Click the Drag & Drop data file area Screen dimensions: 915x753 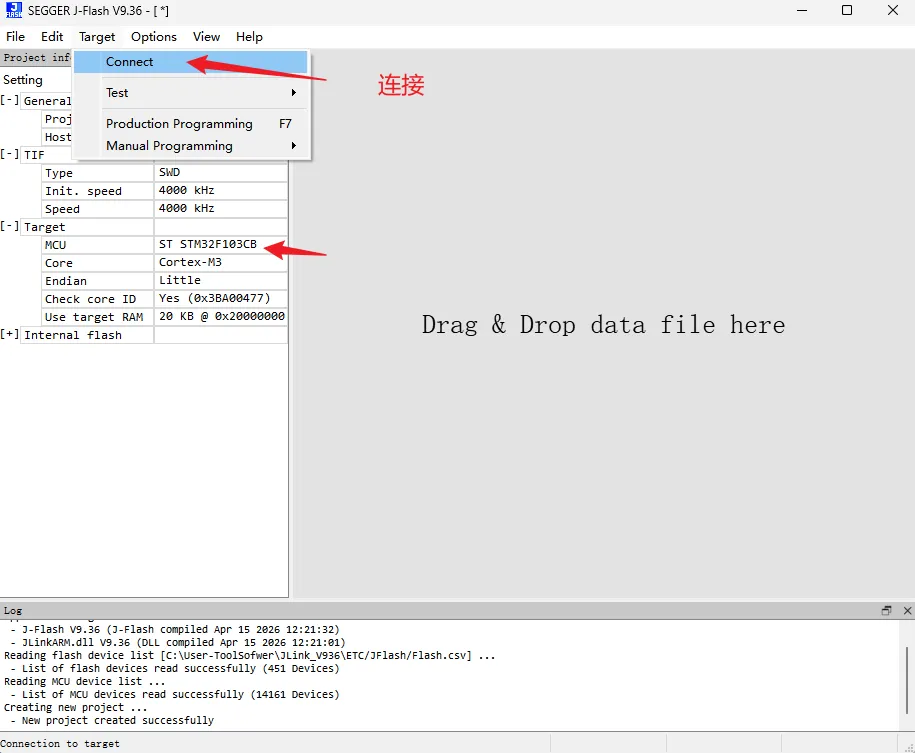click(603, 325)
